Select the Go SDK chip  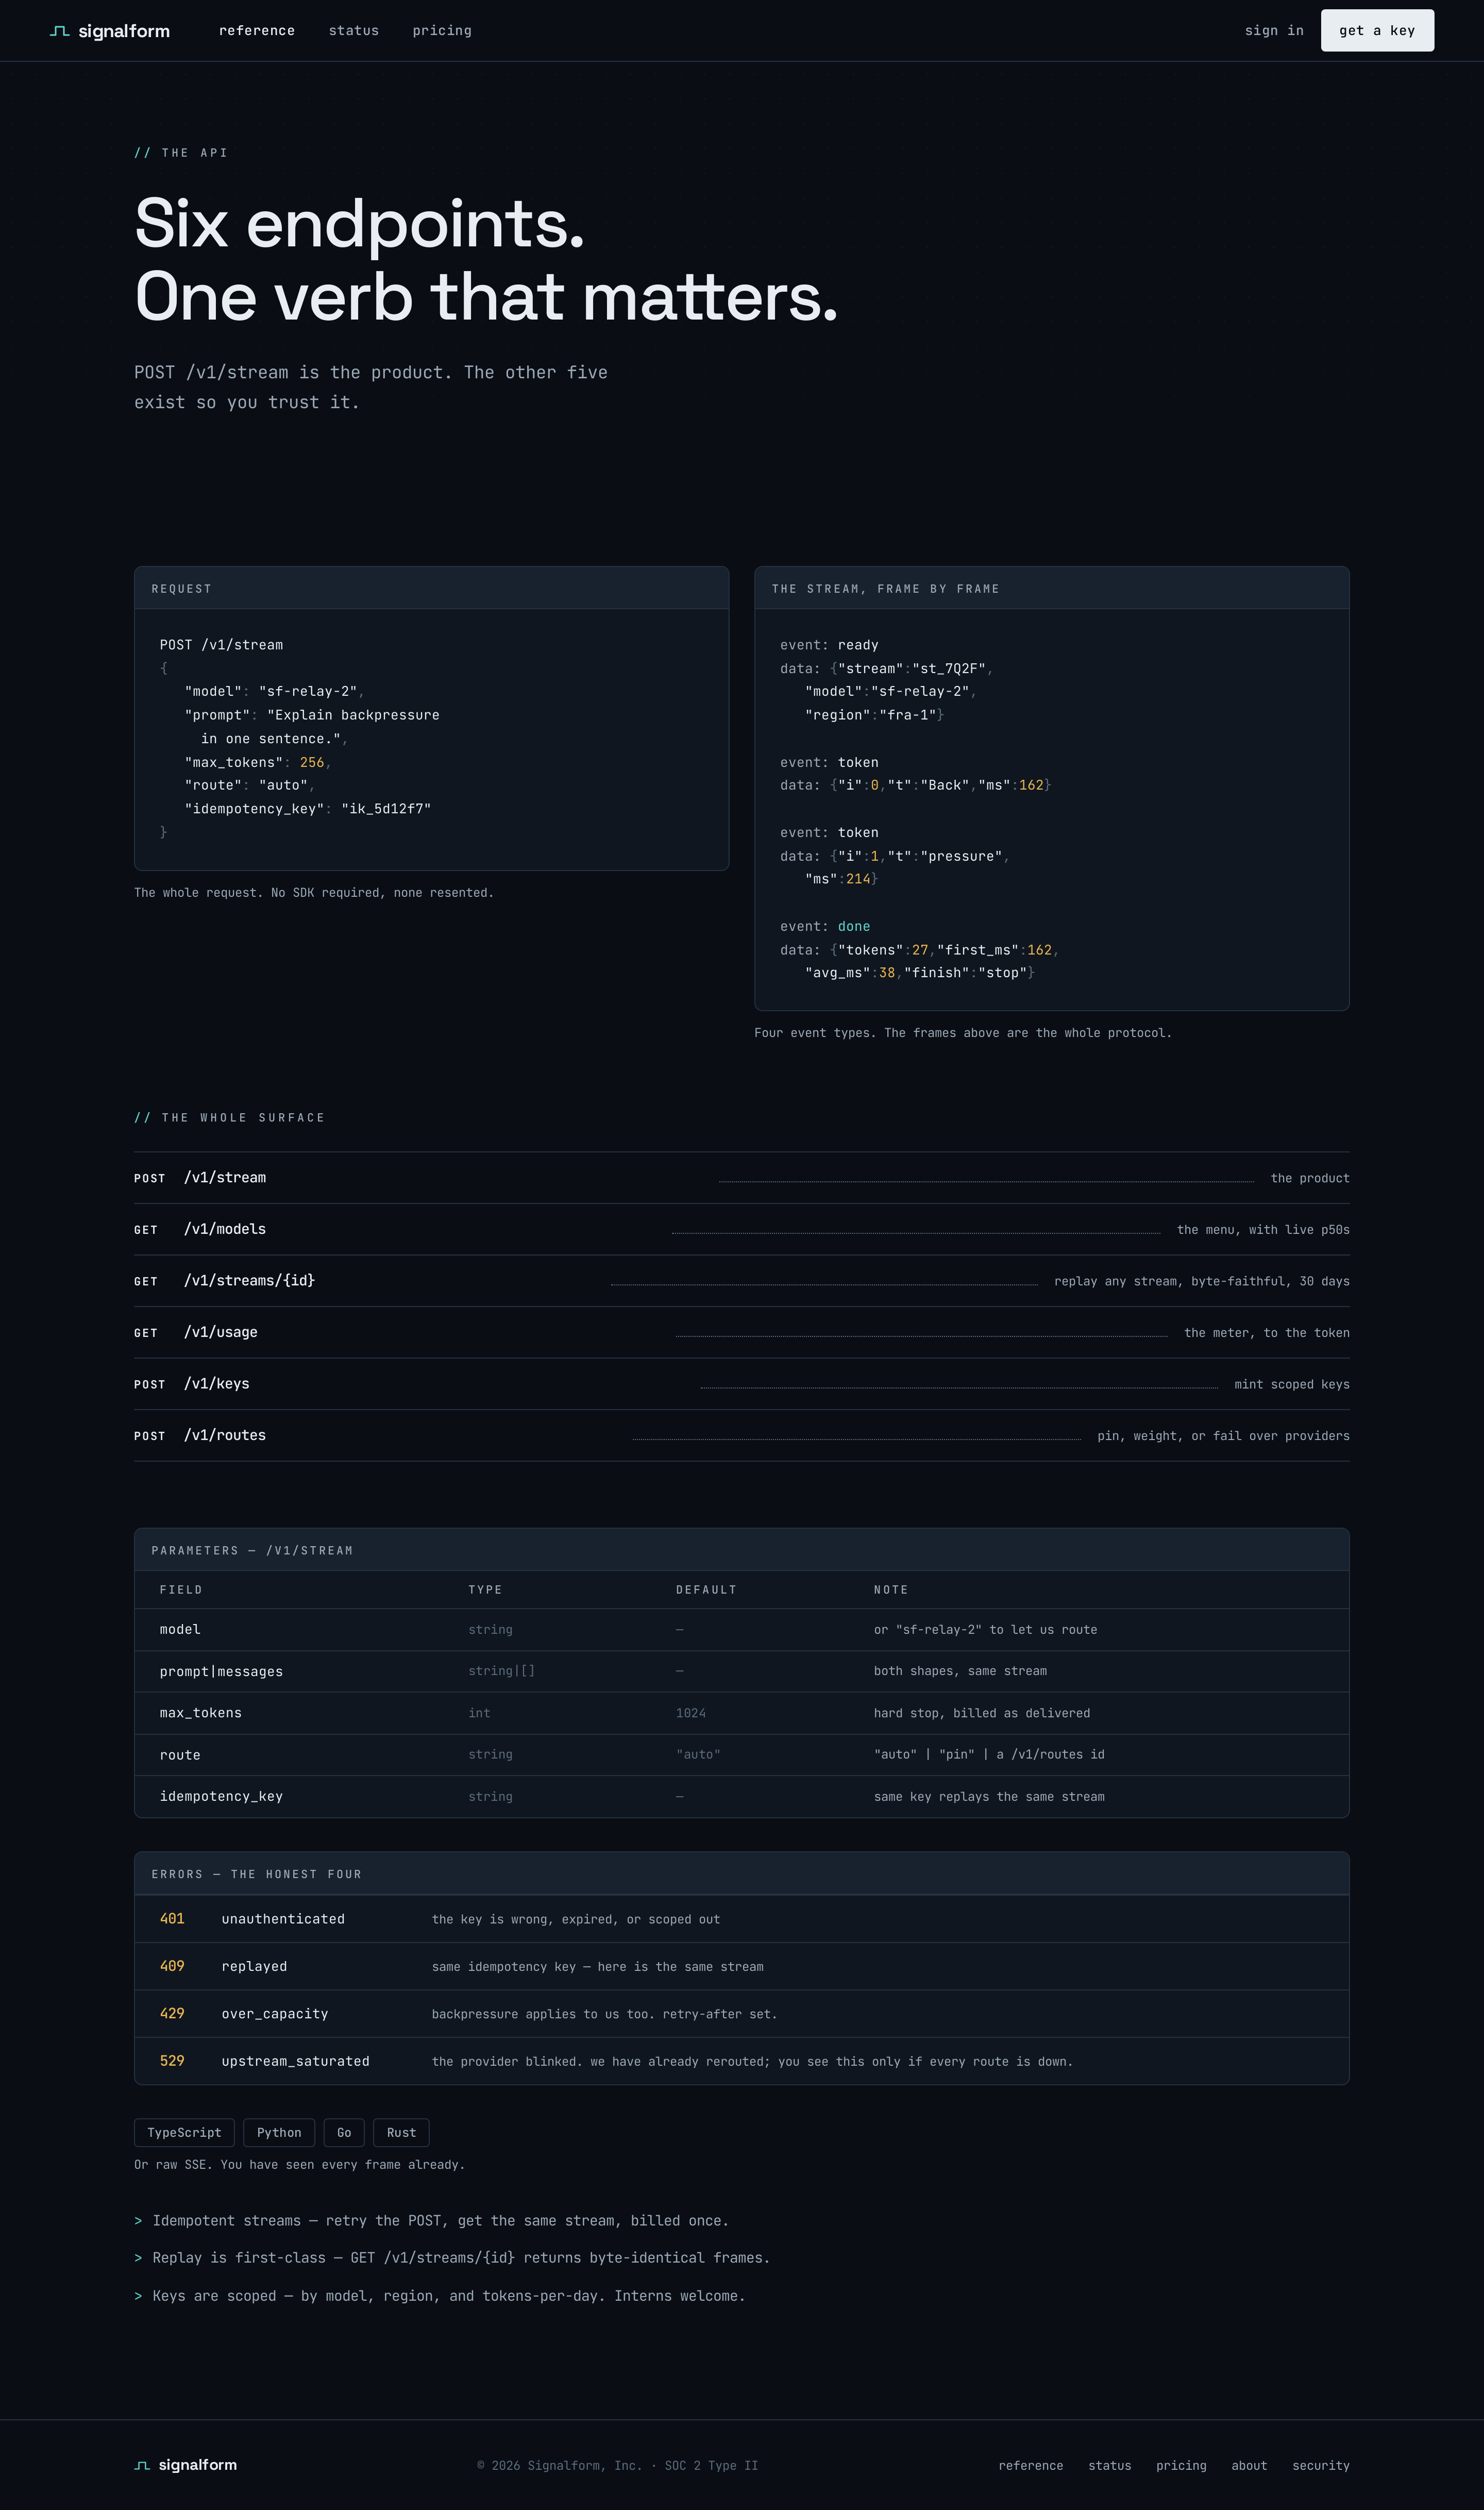click(344, 2133)
